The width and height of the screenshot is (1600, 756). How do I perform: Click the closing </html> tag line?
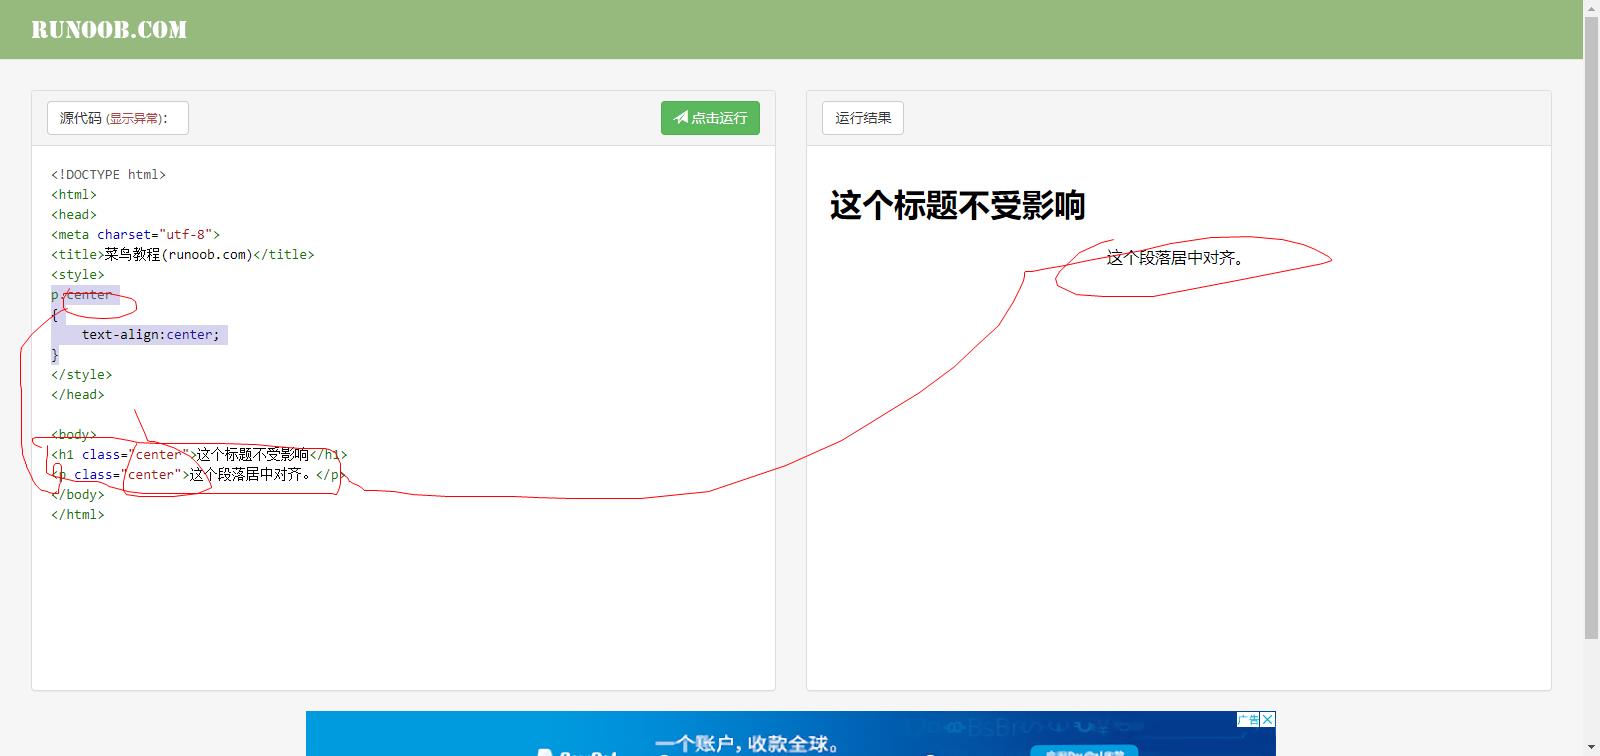[78, 514]
